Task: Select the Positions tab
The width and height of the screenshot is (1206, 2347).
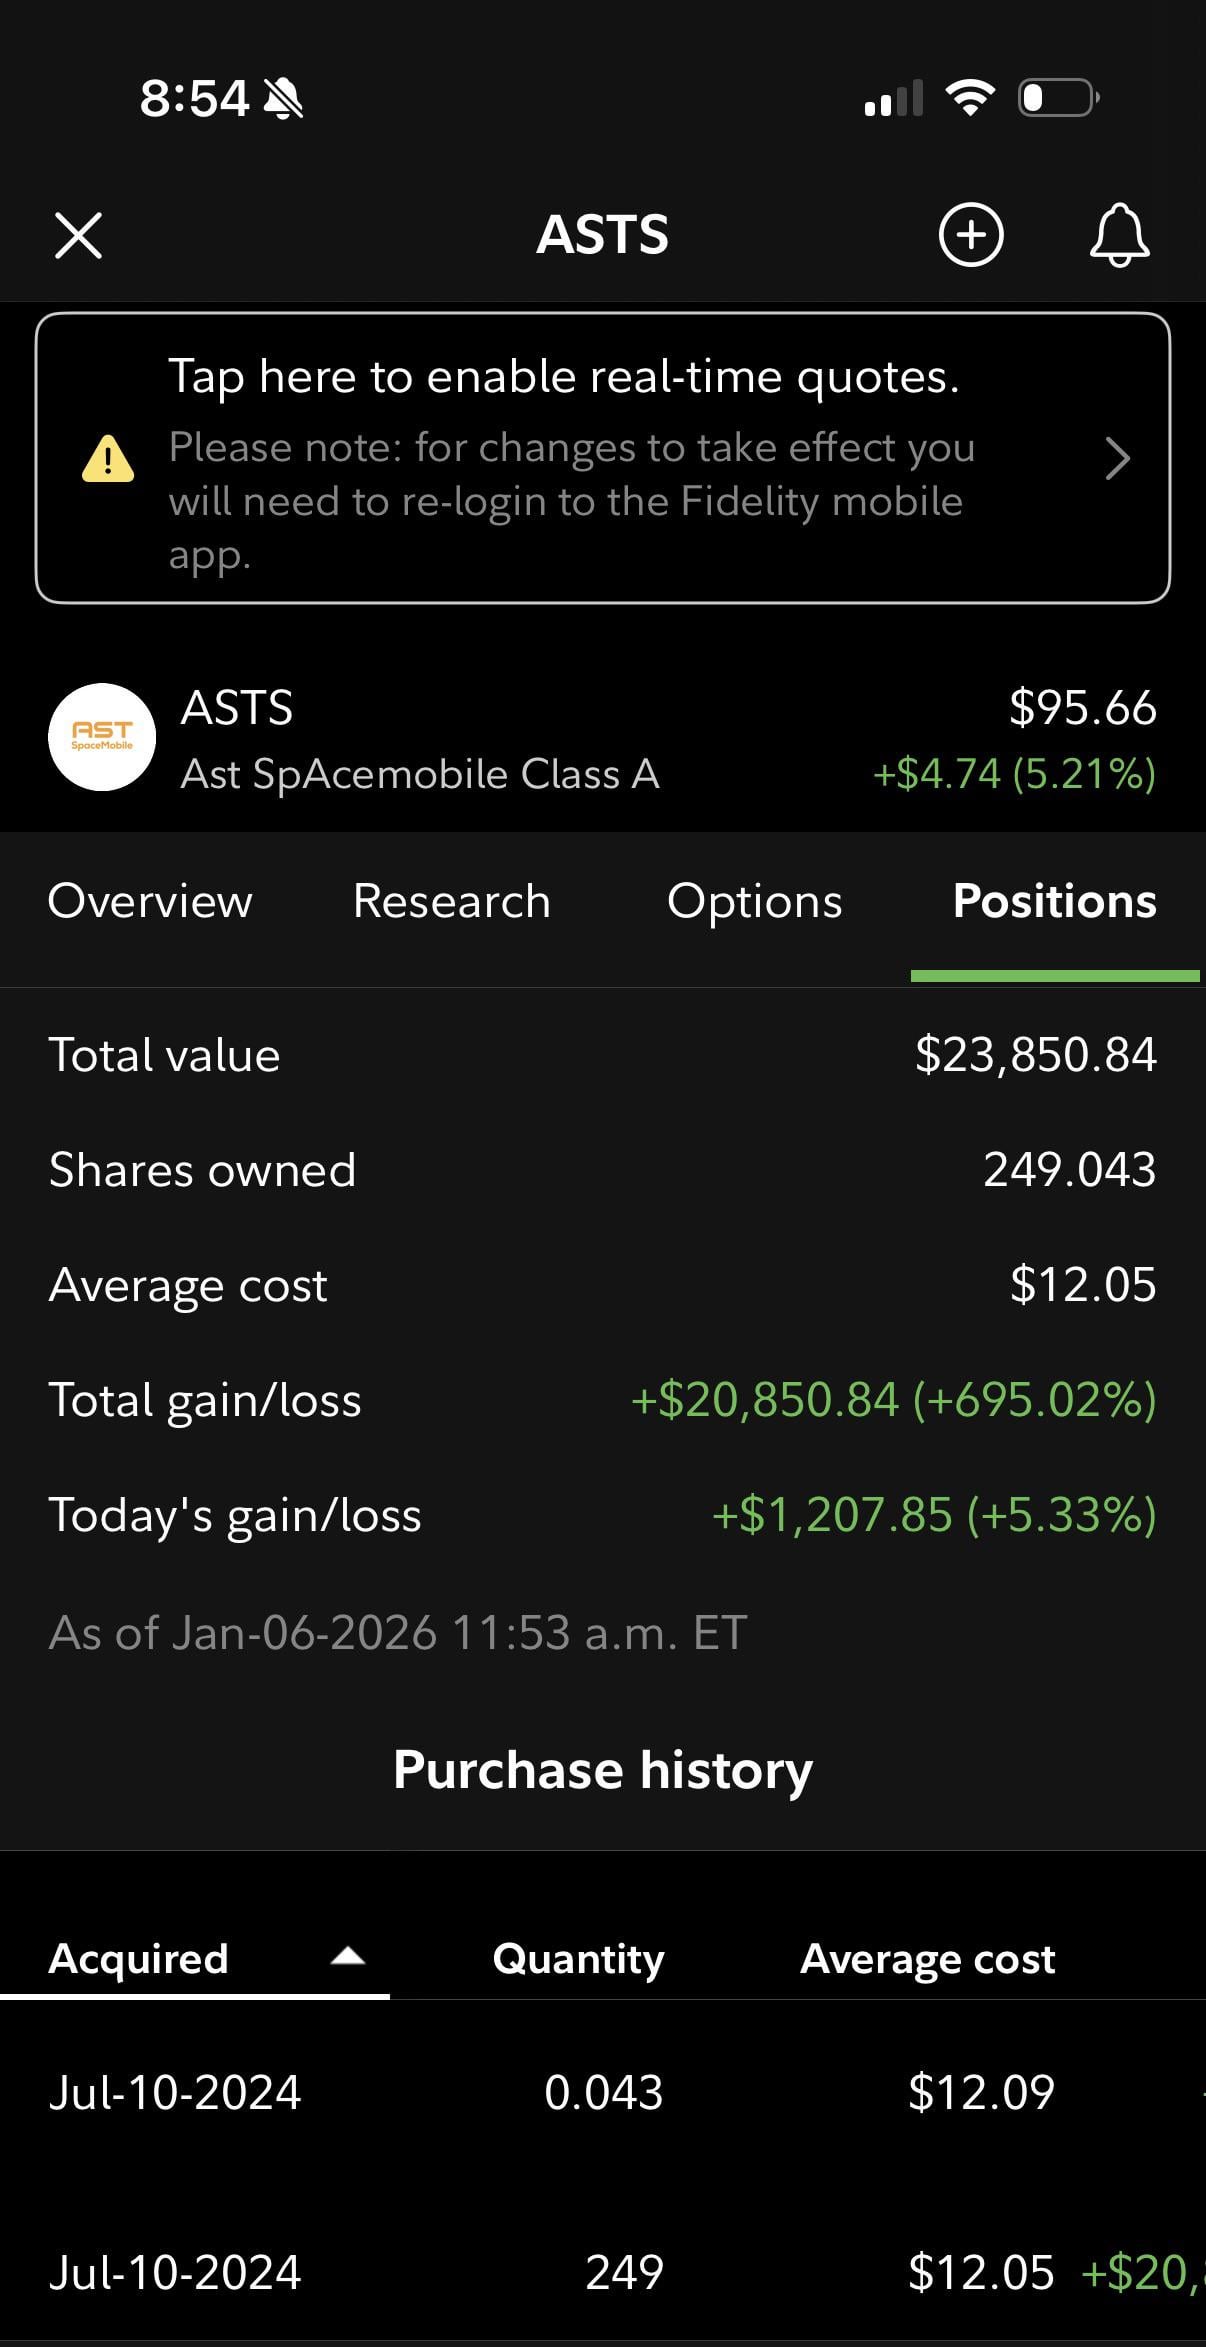Action: pyautogui.click(x=1054, y=901)
